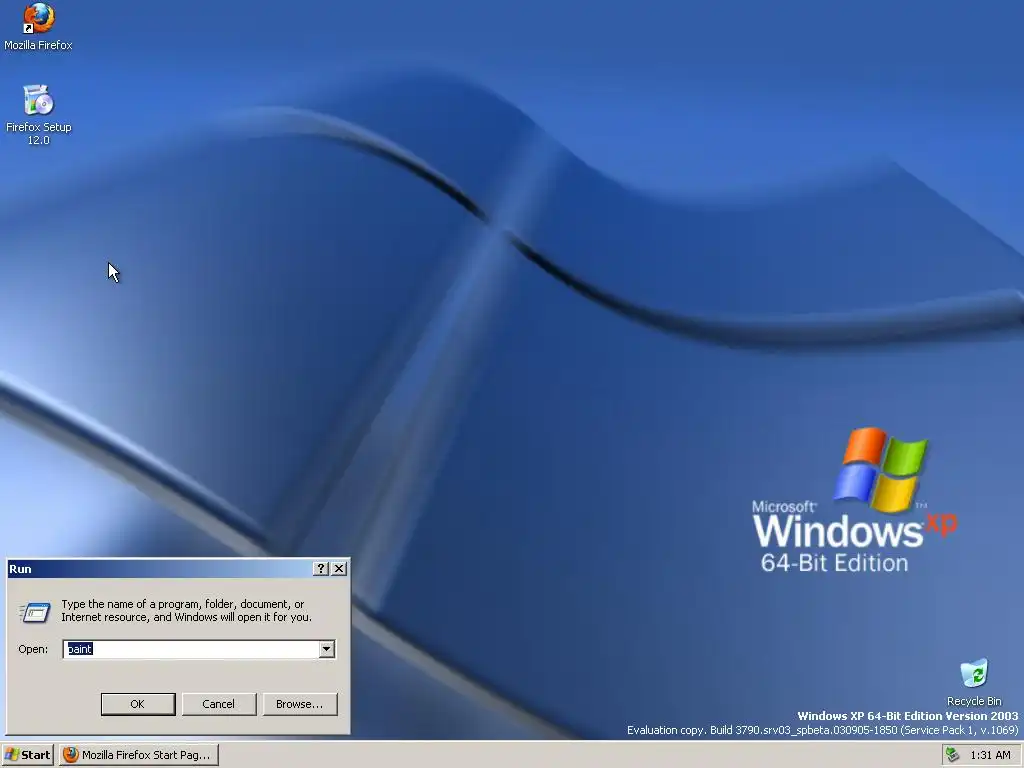The height and width of the screenshot is (768, 1024).
Task: Click the Recycle Bin label text
Action: pos(974,701)
